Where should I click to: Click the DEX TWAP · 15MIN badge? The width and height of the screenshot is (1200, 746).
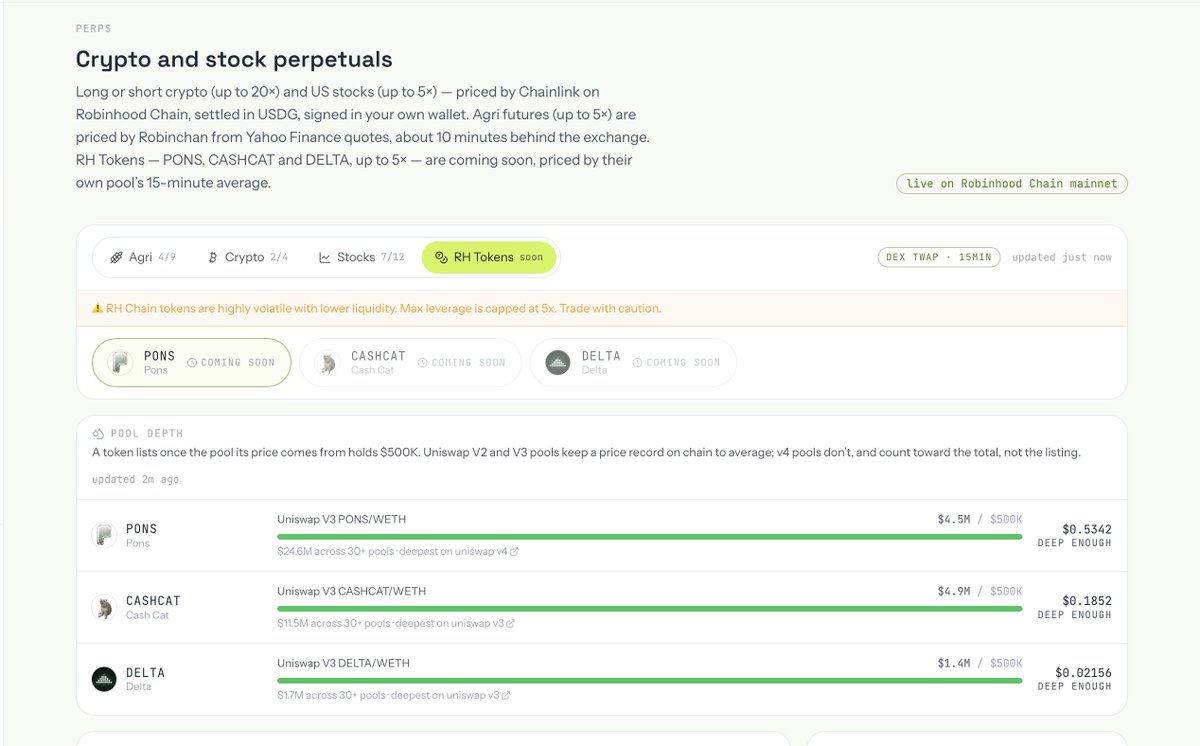pyautogui.click(x=939, y=257)
